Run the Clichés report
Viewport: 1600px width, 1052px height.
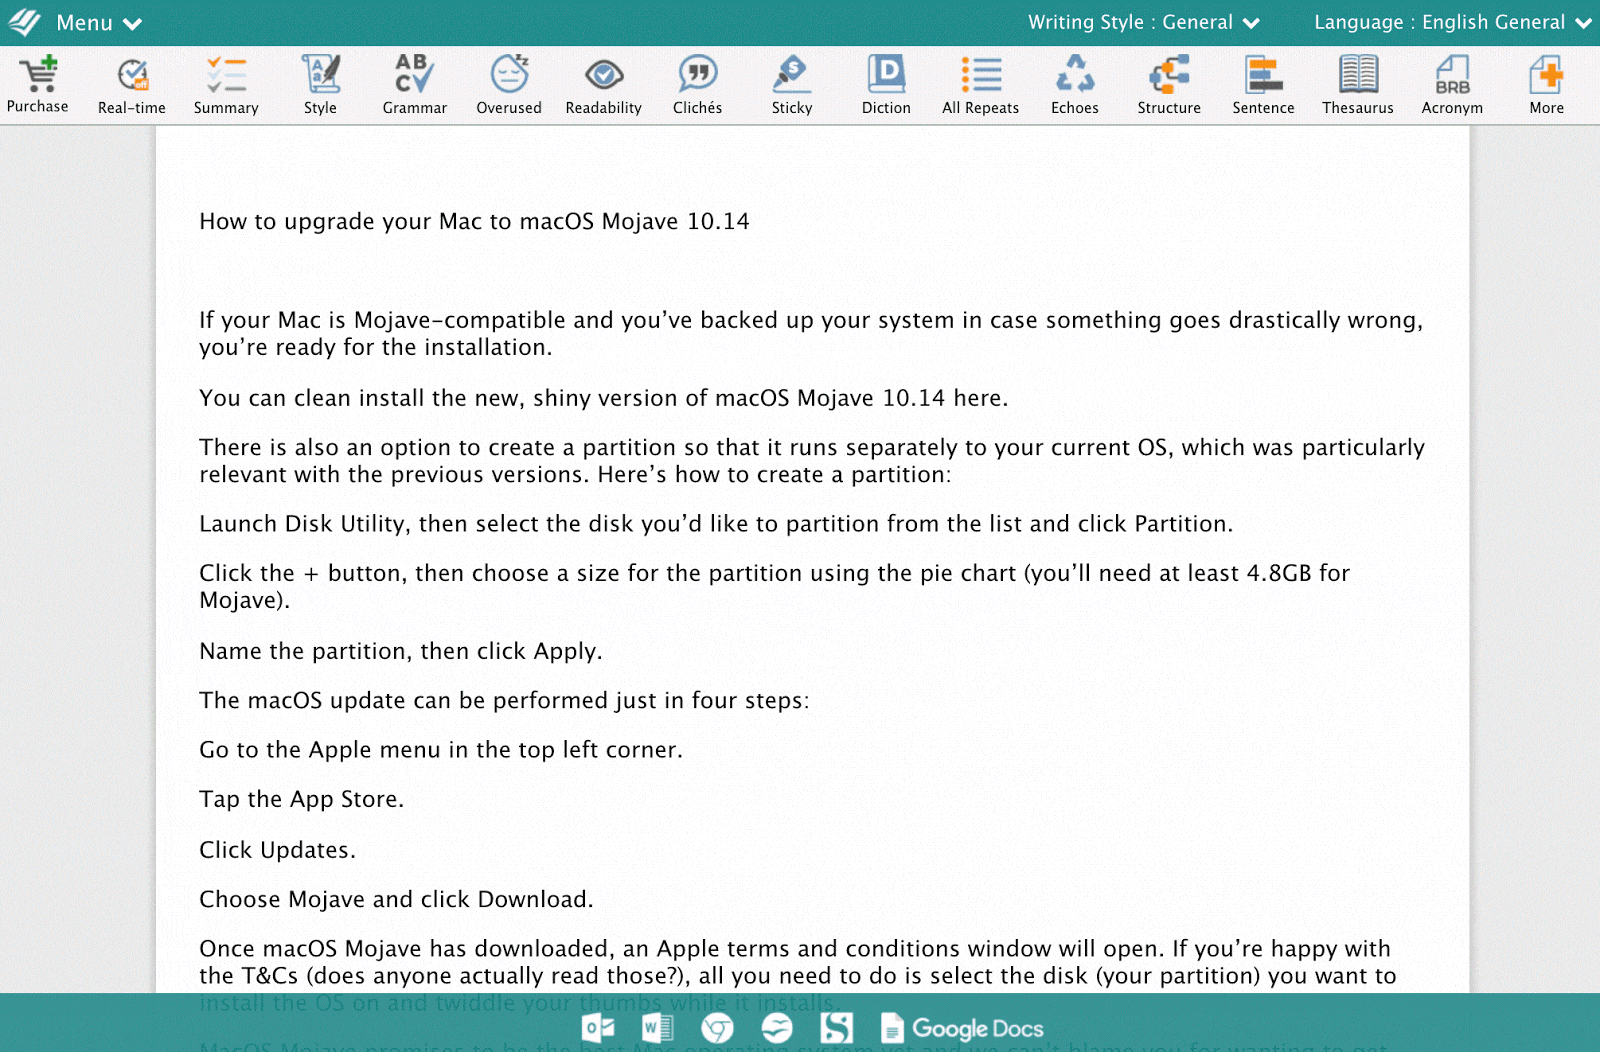[x=697, y=85]
